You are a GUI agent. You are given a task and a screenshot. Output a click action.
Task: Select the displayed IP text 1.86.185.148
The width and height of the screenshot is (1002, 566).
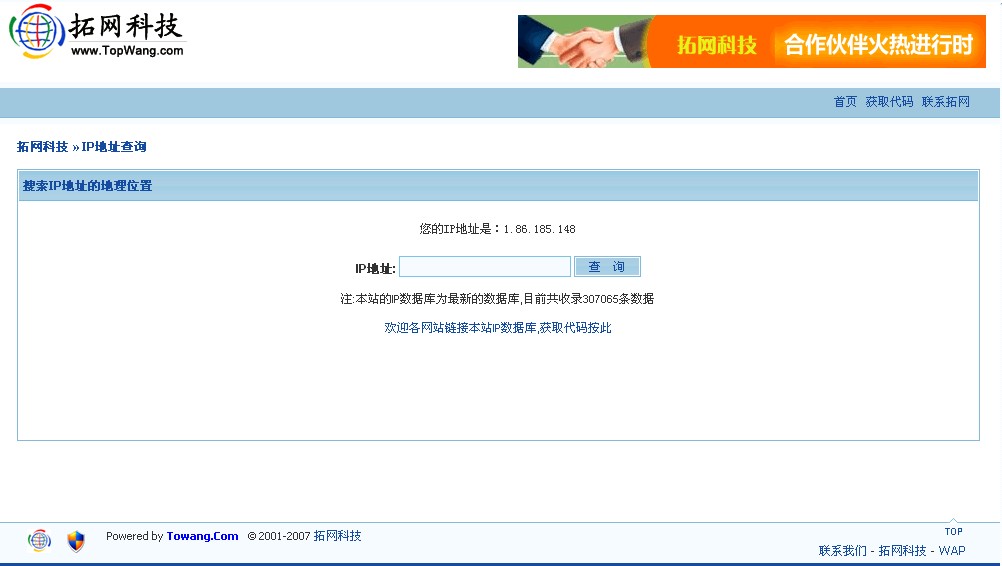(x=539, y=229)
